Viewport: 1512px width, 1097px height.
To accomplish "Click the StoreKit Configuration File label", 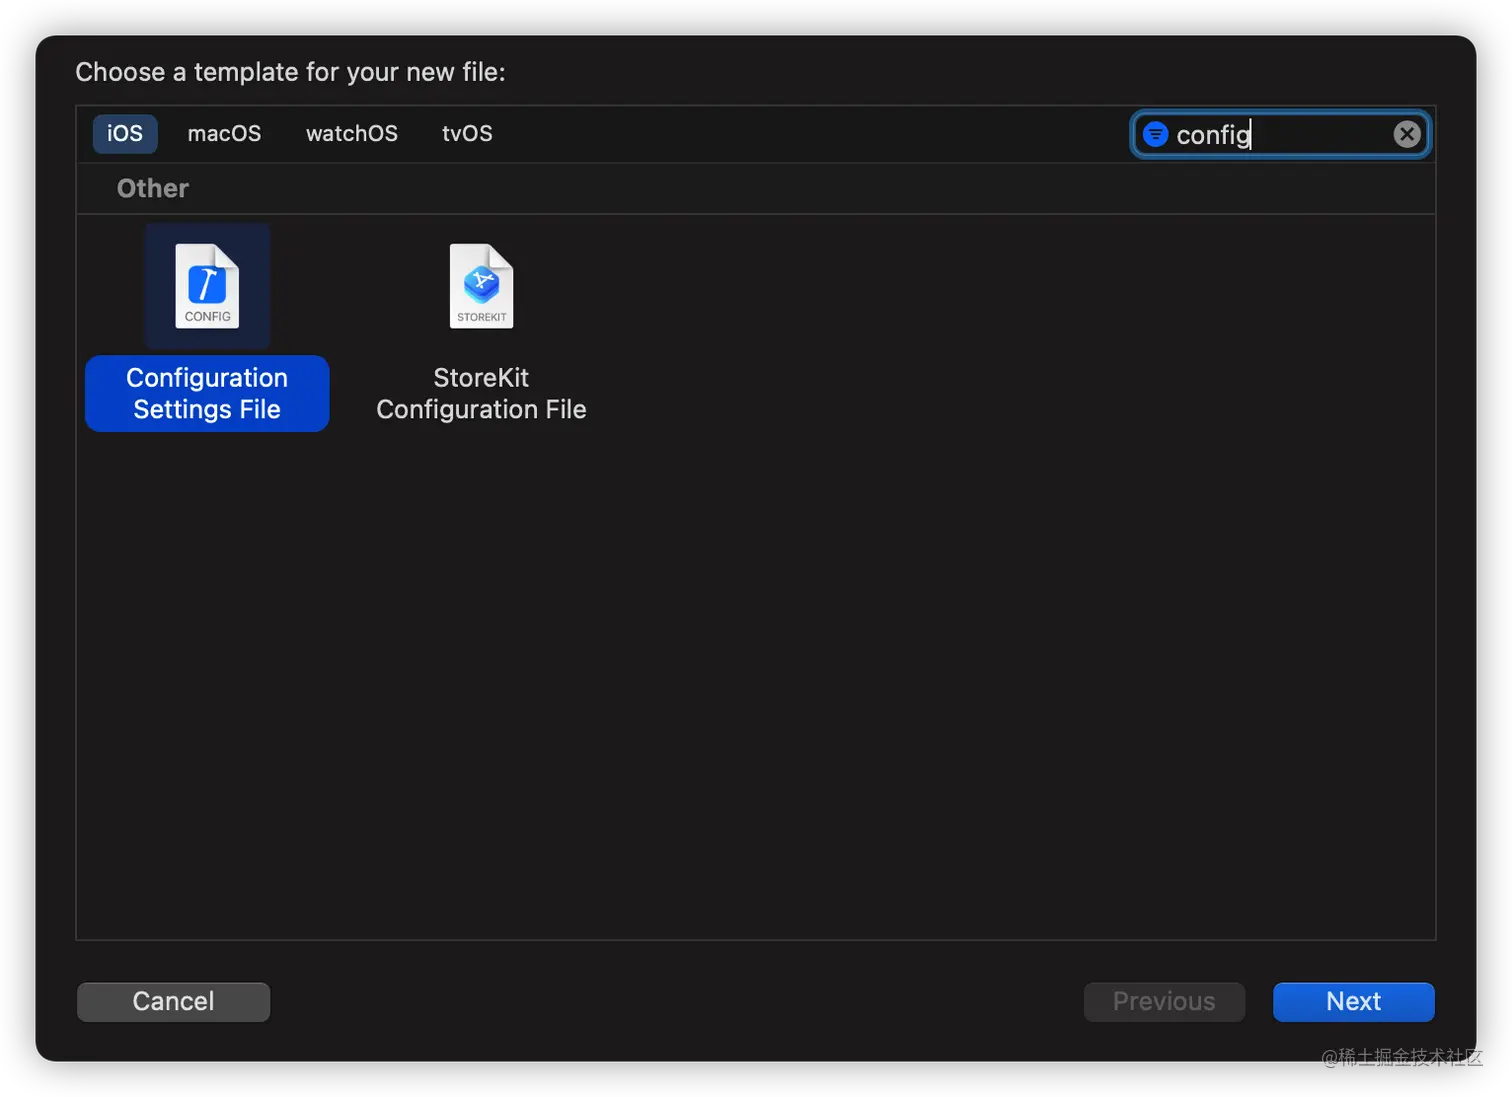I will point(481,393).
